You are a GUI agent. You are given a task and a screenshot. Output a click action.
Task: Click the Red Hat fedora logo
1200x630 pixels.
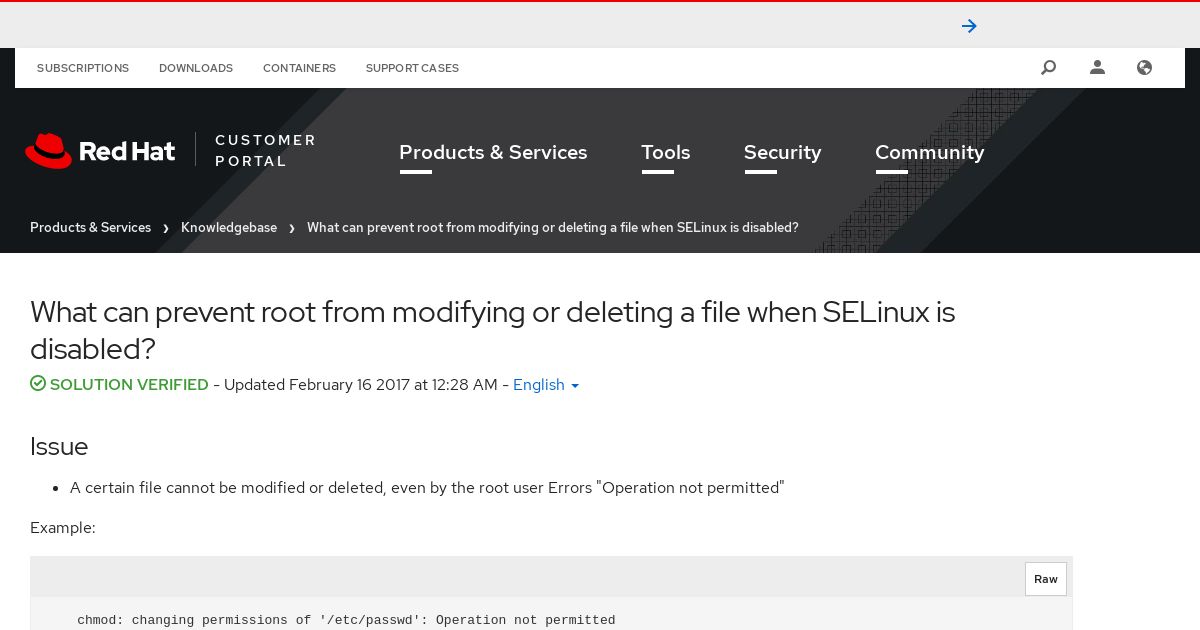pyautogui.click(x=49, y=151)
